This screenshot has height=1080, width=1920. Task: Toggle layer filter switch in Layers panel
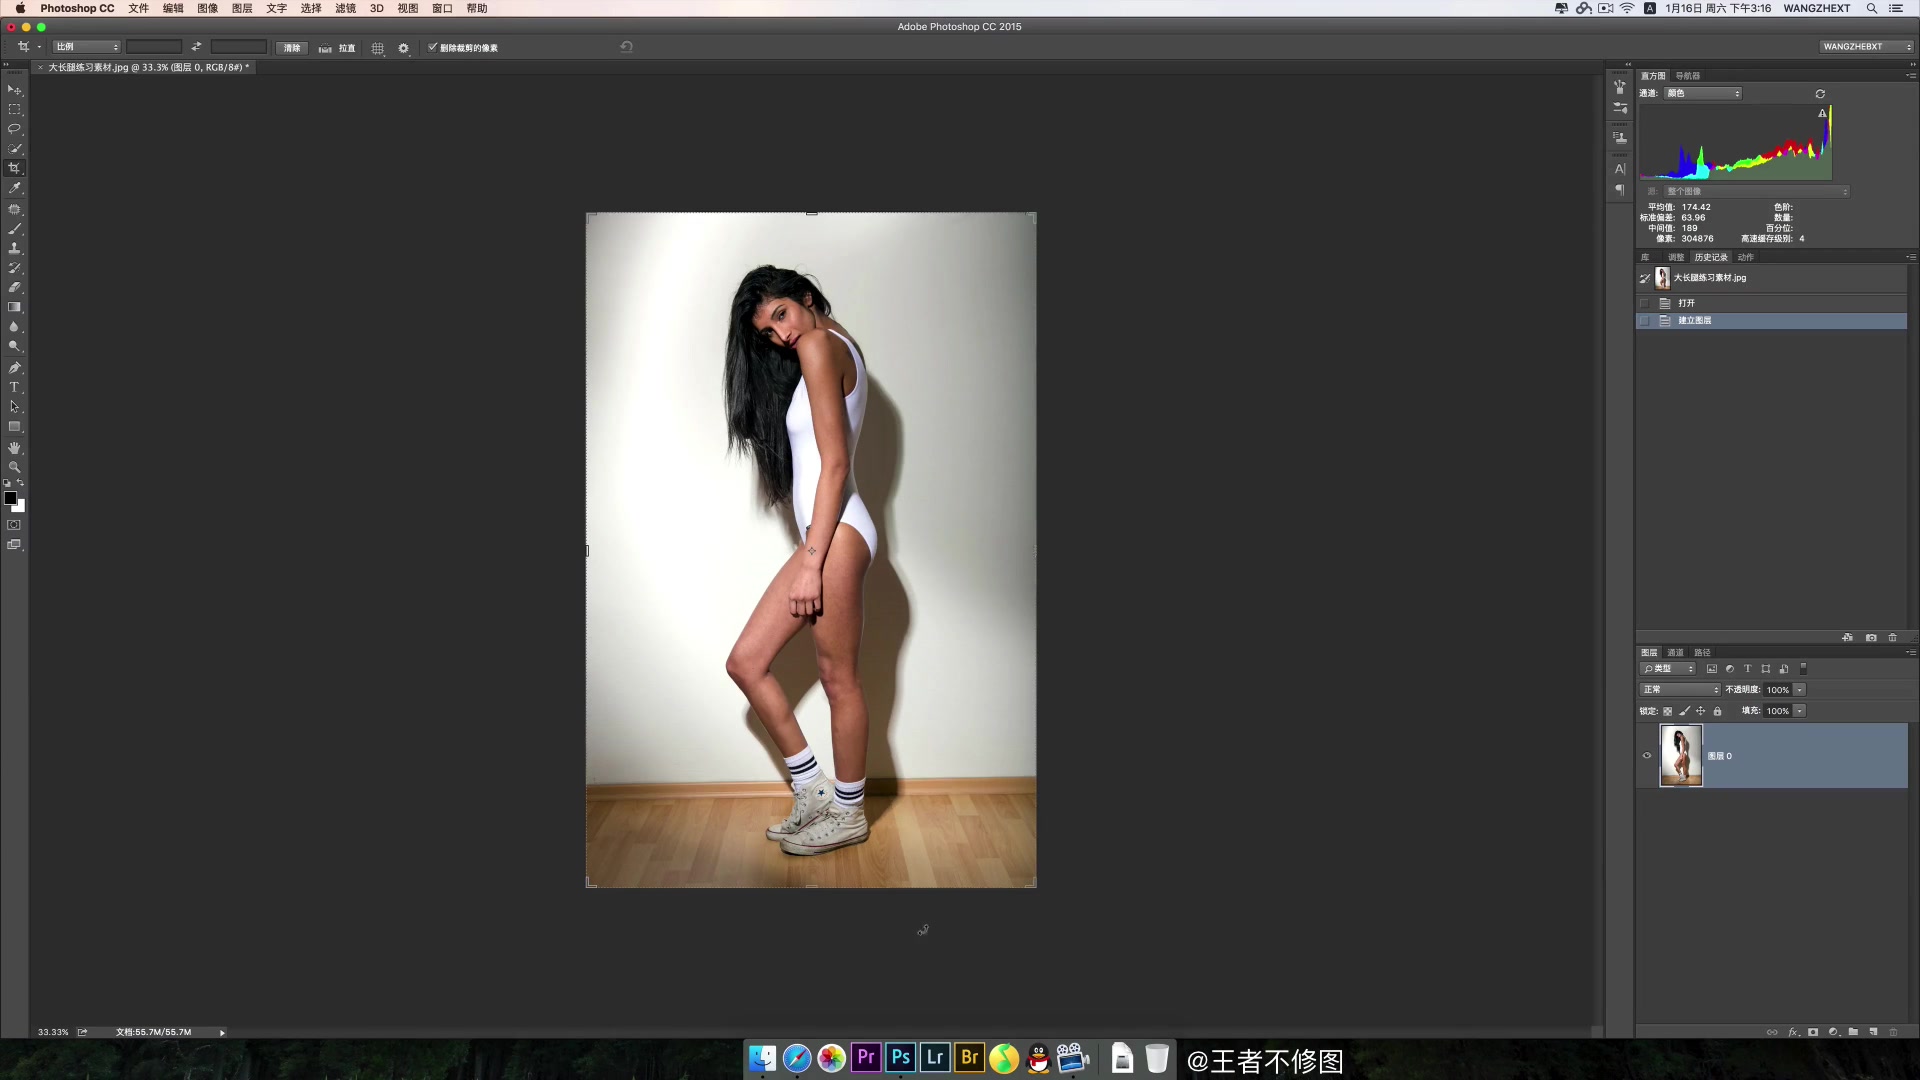1803,668
